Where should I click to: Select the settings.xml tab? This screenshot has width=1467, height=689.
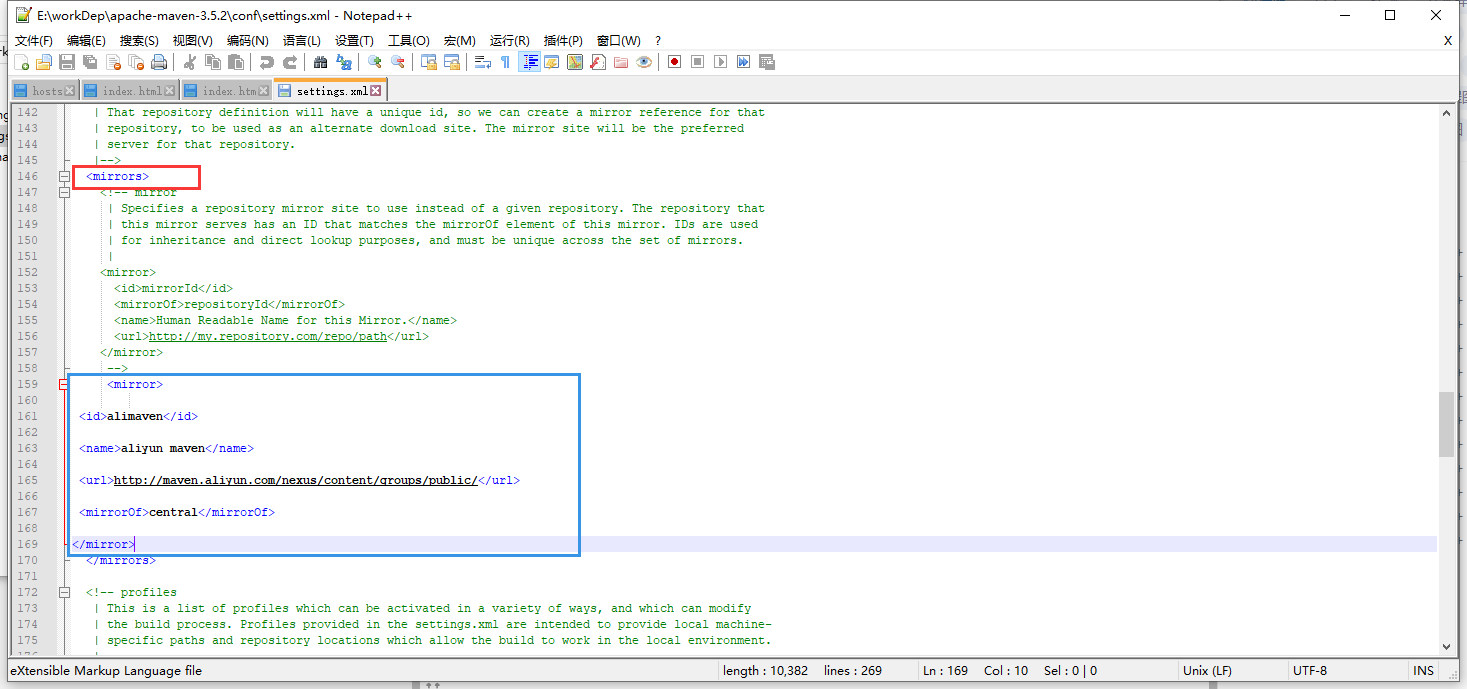330,91
